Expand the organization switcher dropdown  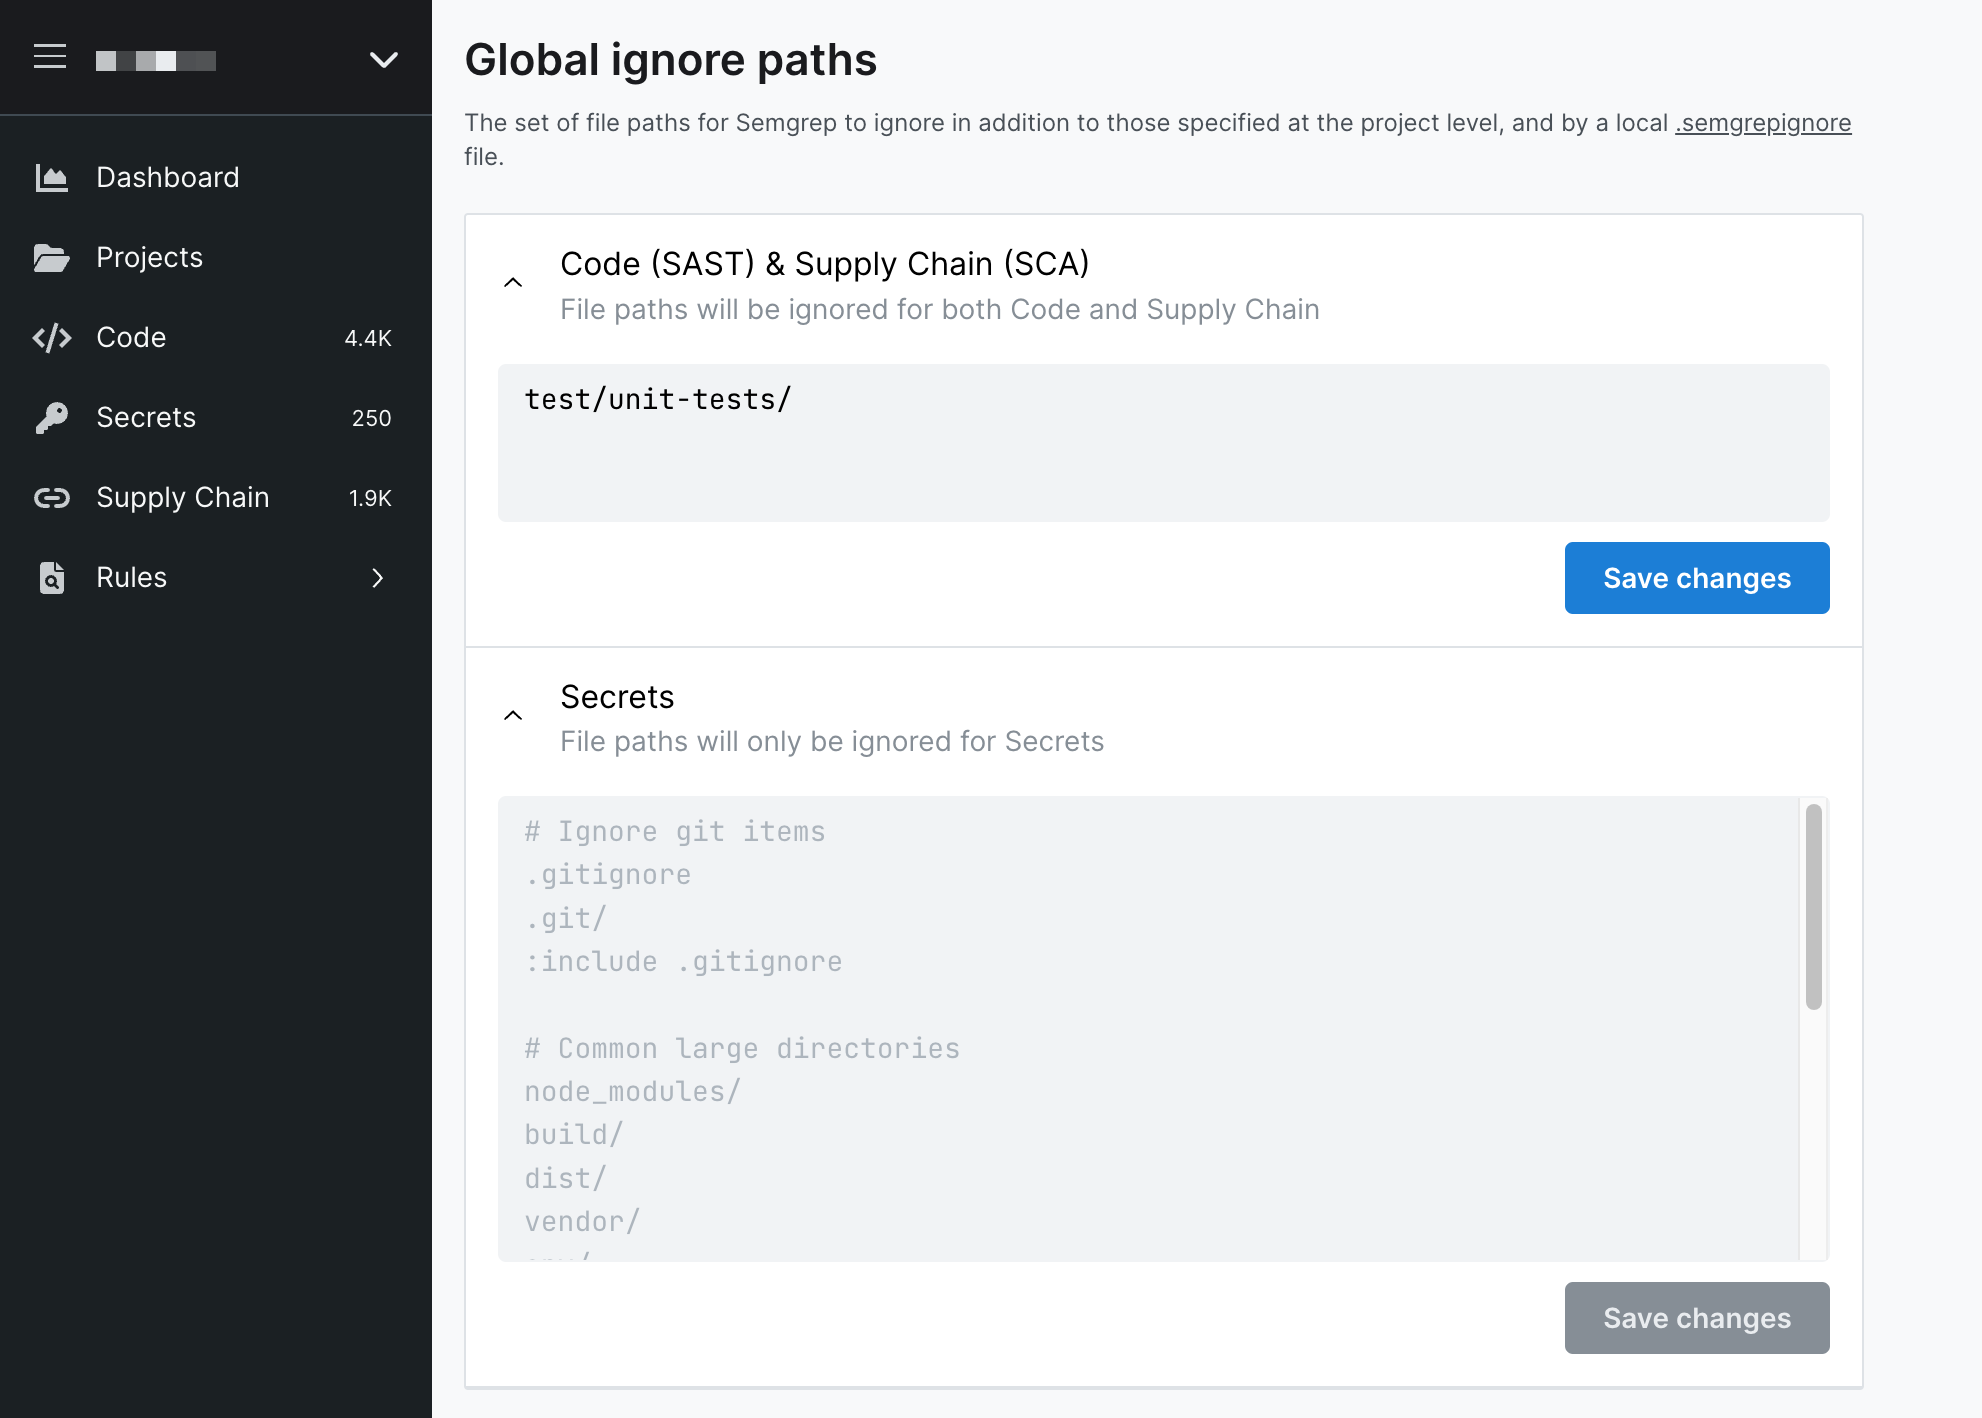382,60
